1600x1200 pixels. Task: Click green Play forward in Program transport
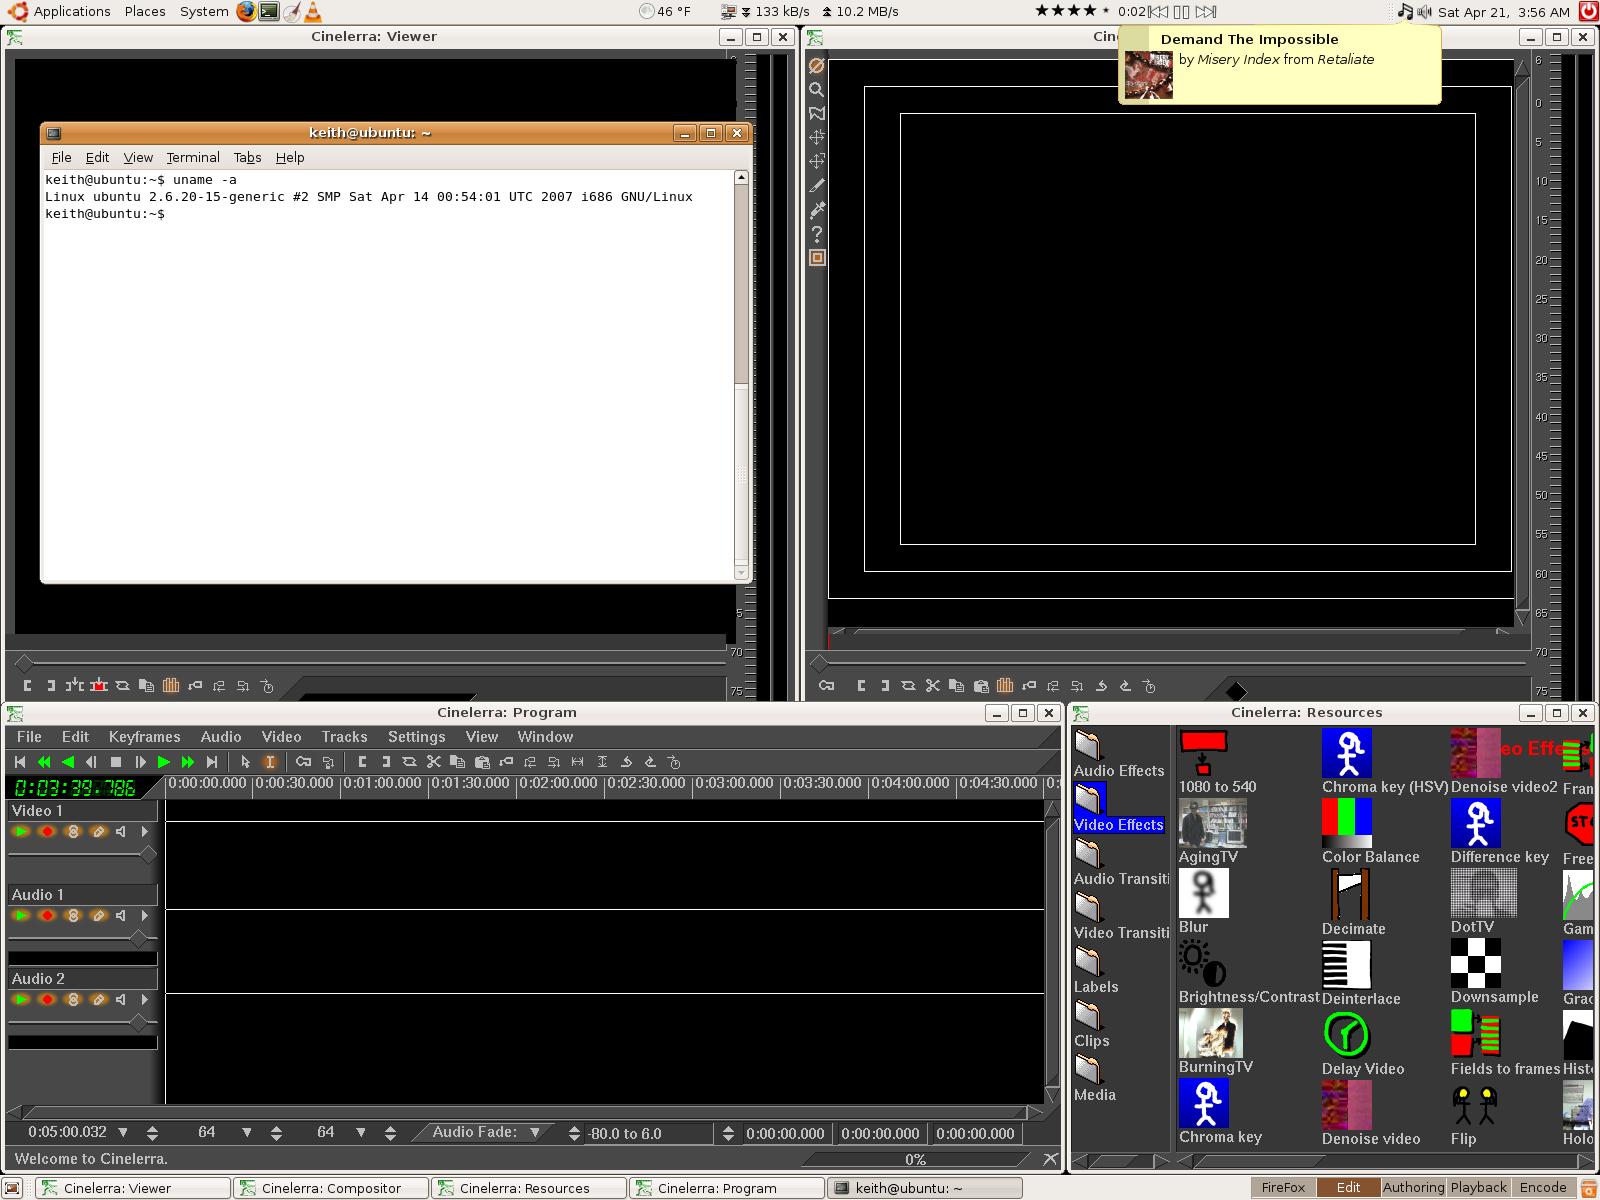pyautogui.click(x=164, y=762)
